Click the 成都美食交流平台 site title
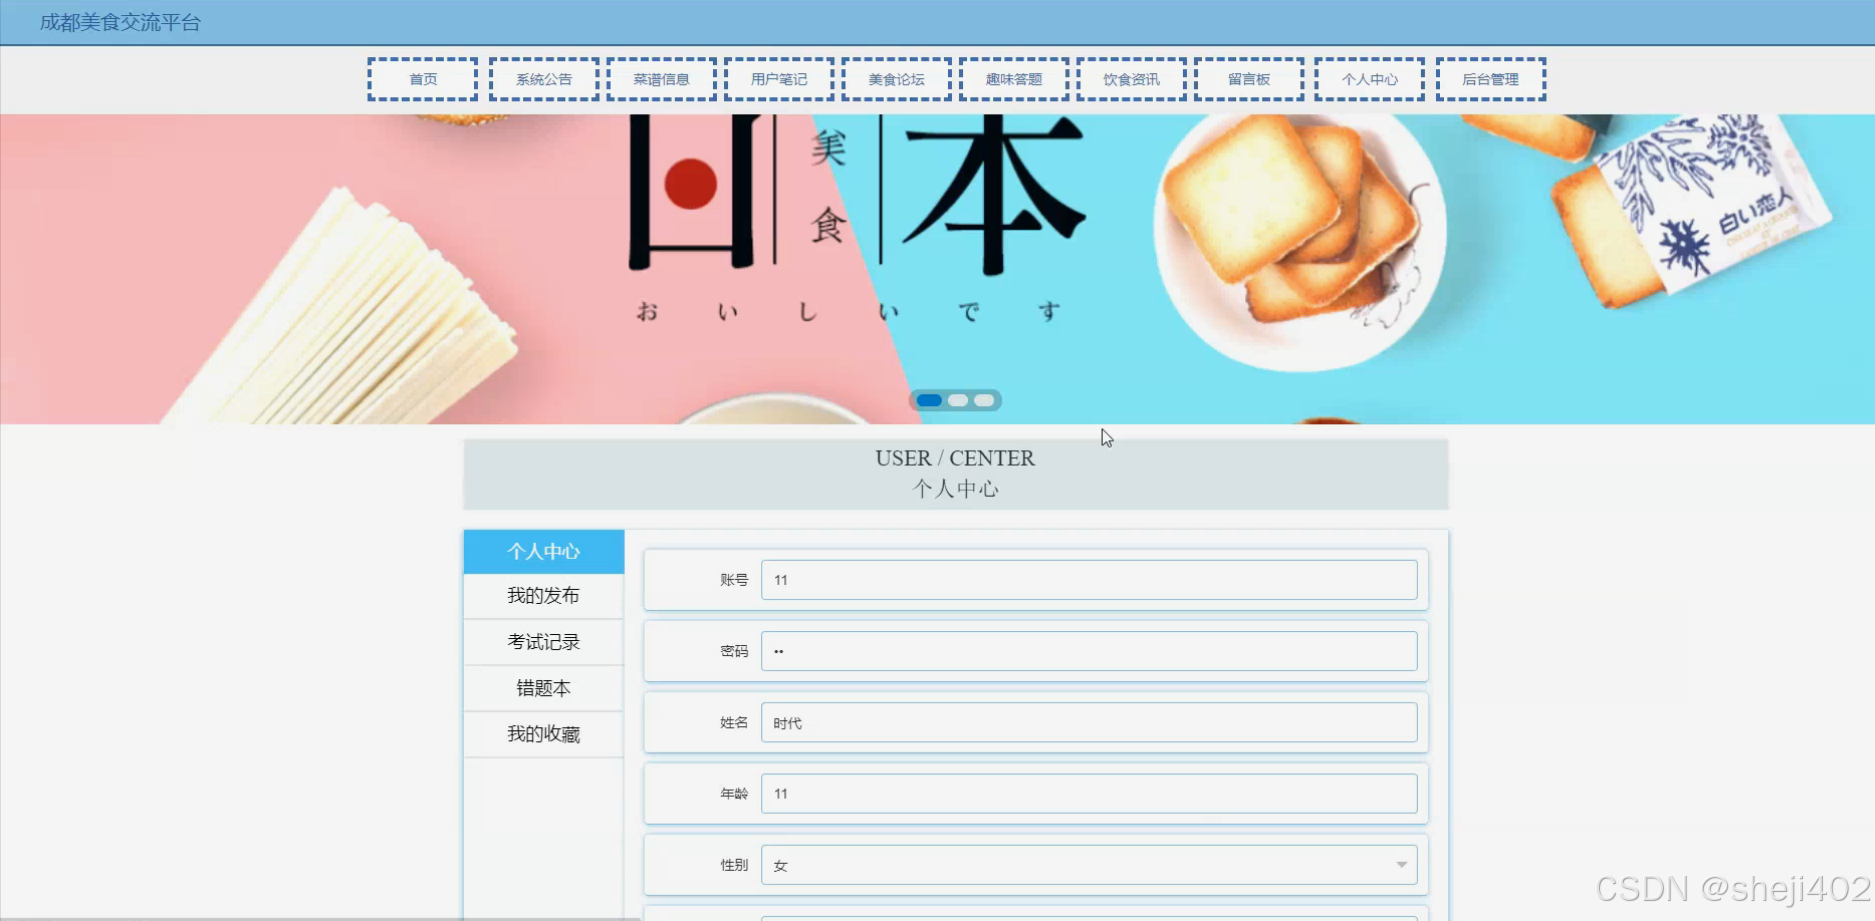 click(120, 22)
